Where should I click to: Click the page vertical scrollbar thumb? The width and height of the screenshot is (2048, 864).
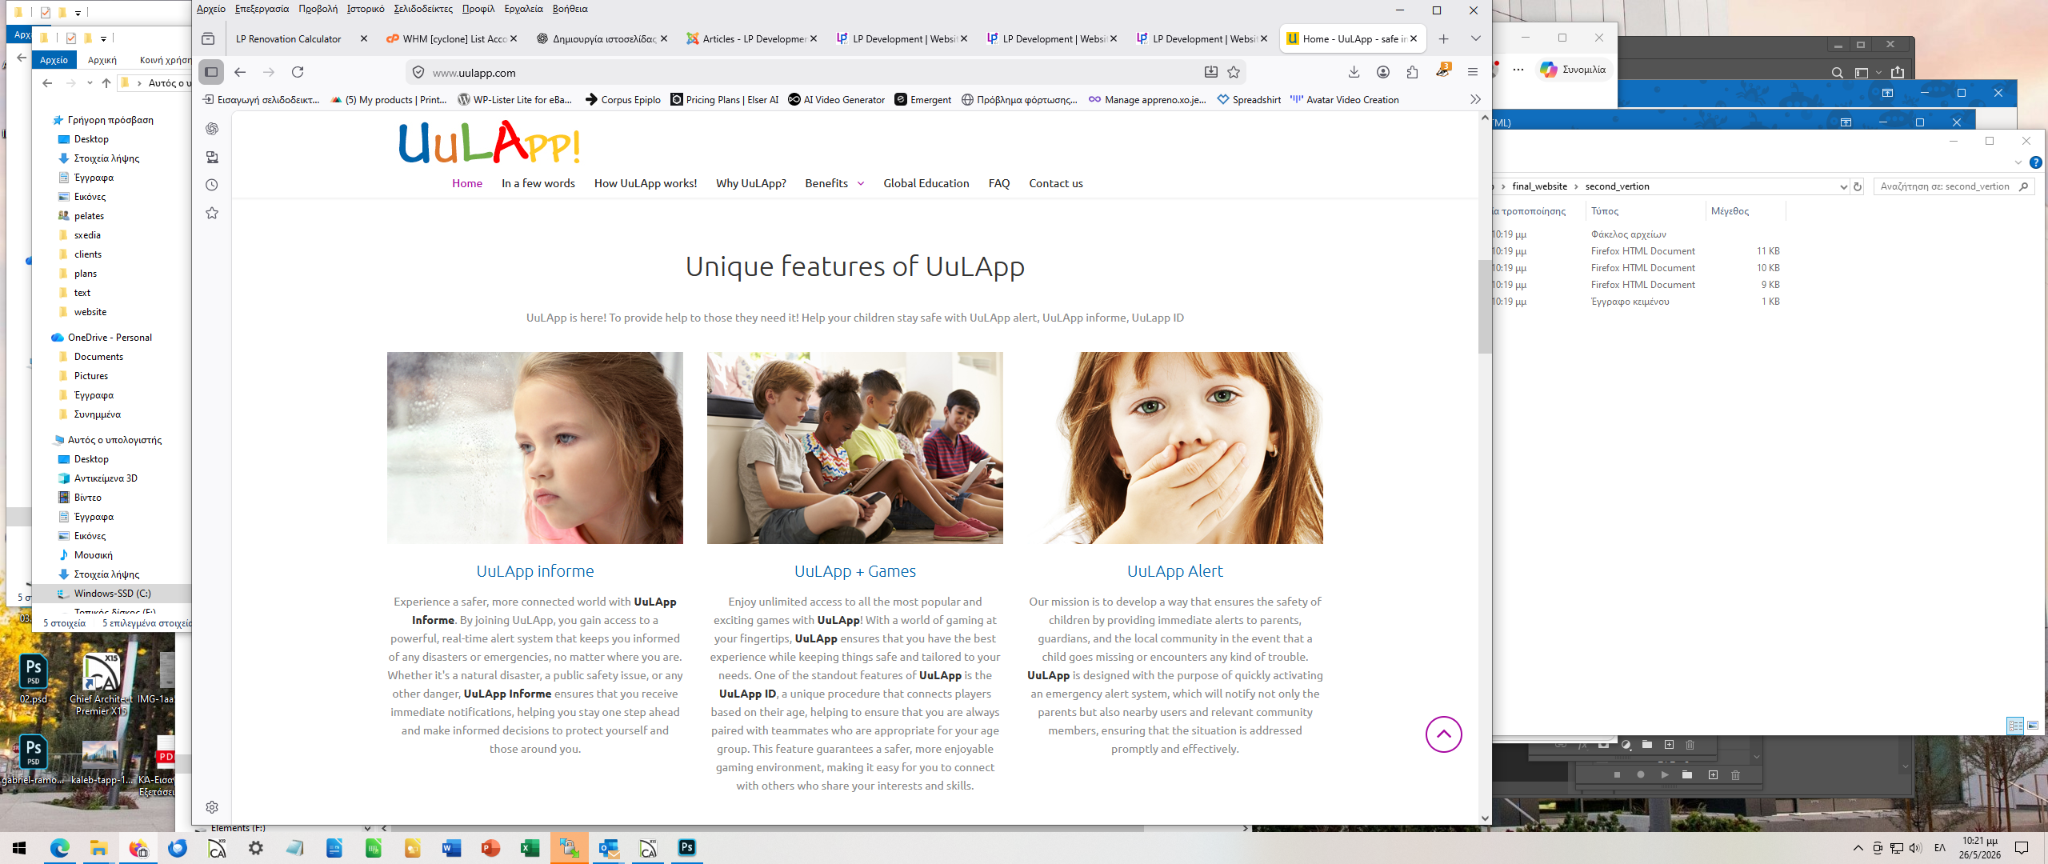coord(1484,306)
